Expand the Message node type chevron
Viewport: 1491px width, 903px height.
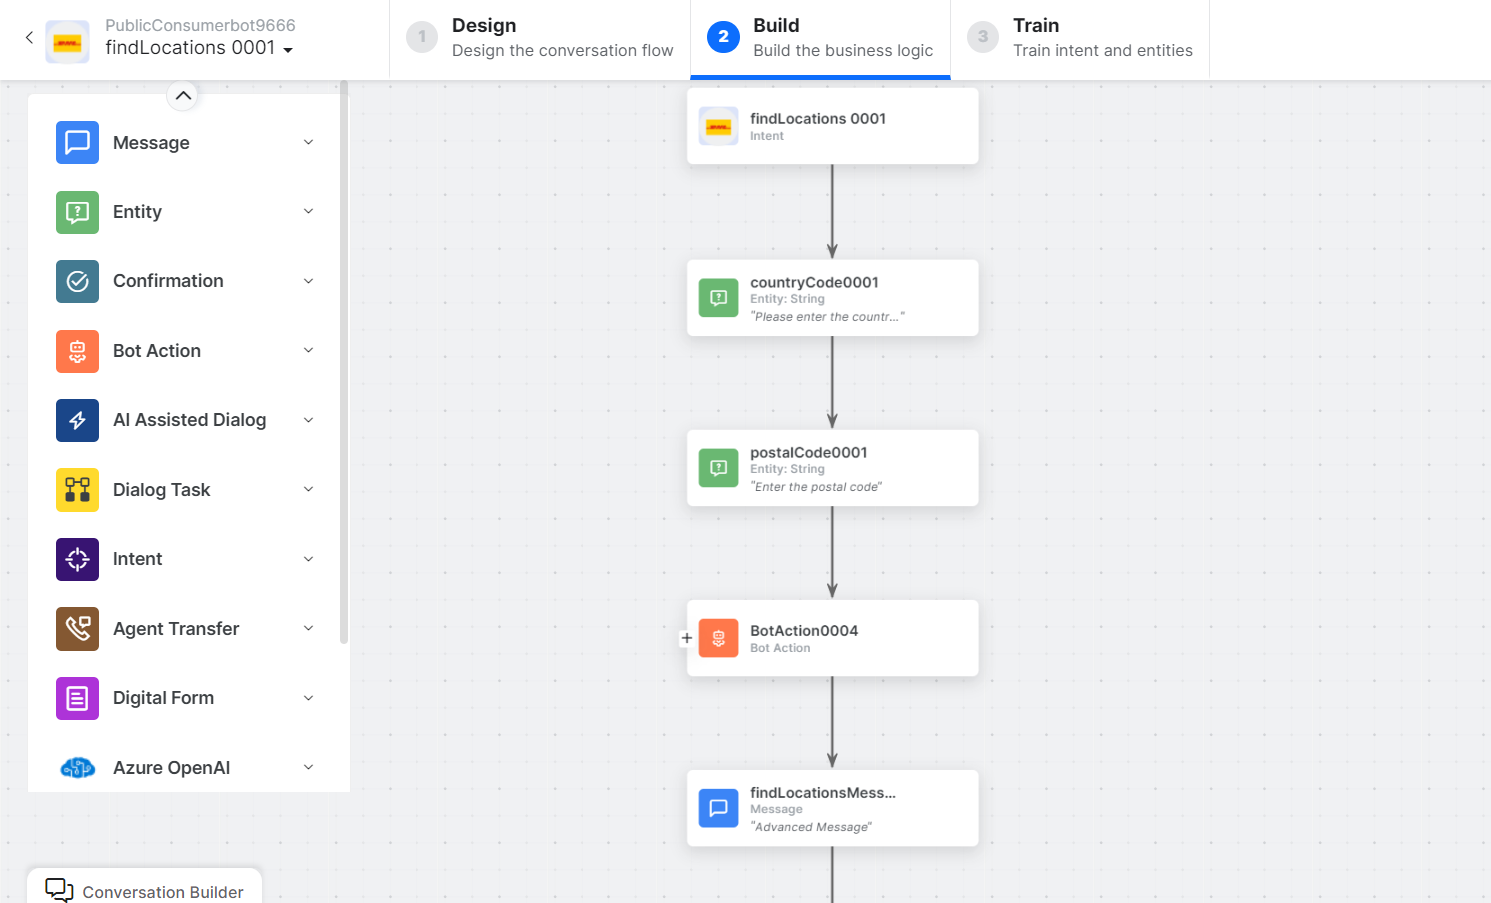[x=308, y=143]
